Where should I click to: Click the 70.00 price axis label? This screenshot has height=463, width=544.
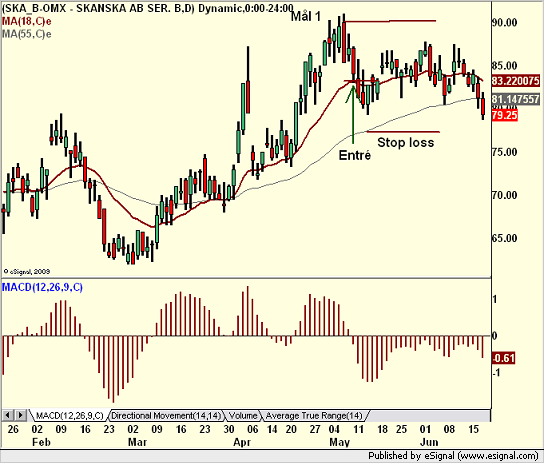coord(504,195)
